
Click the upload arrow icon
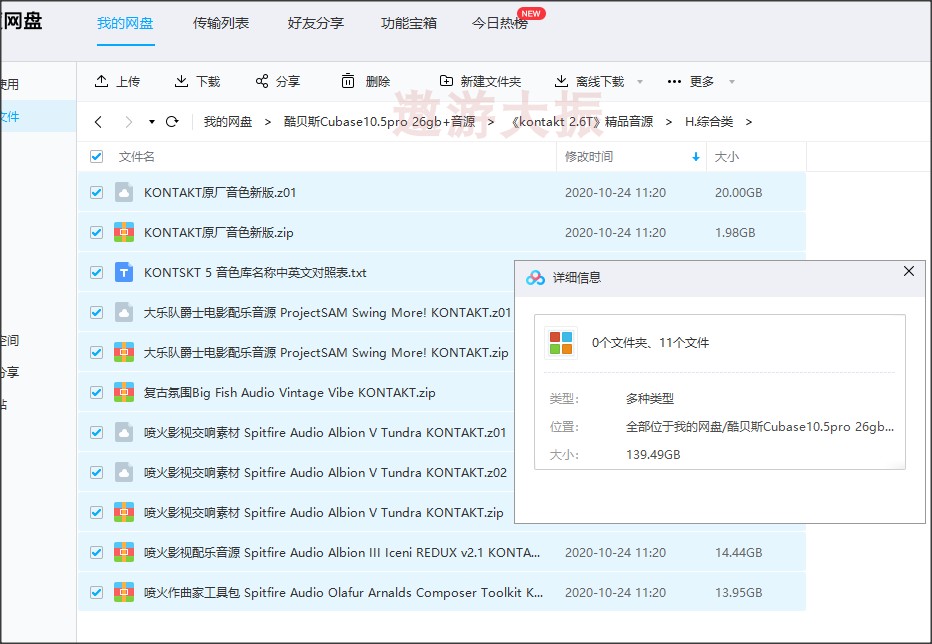click(x=102, y=81)
